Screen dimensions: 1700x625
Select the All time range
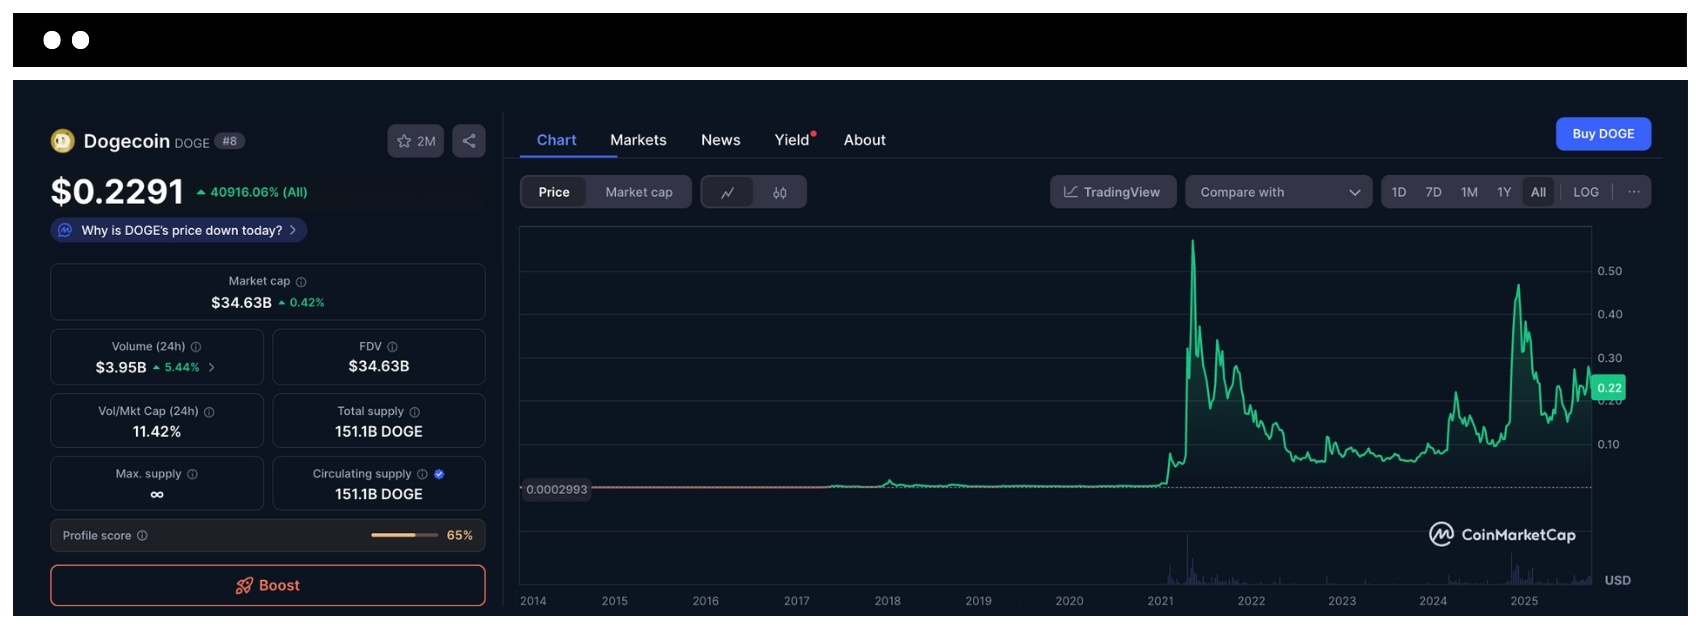pos(1538,192)
